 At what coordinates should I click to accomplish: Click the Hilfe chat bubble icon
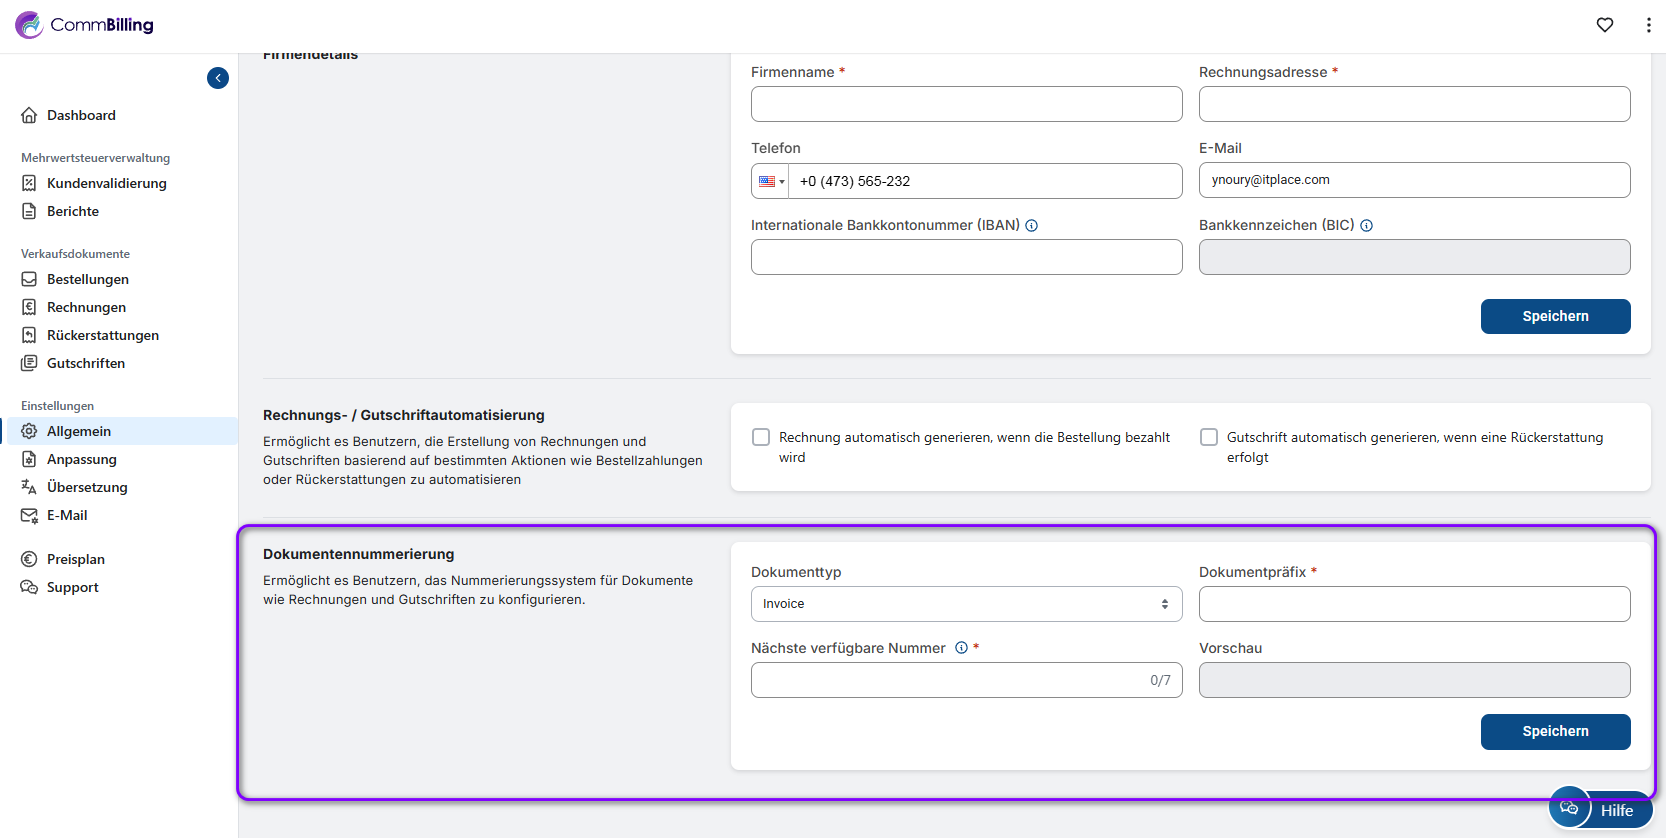(1569, 808)
